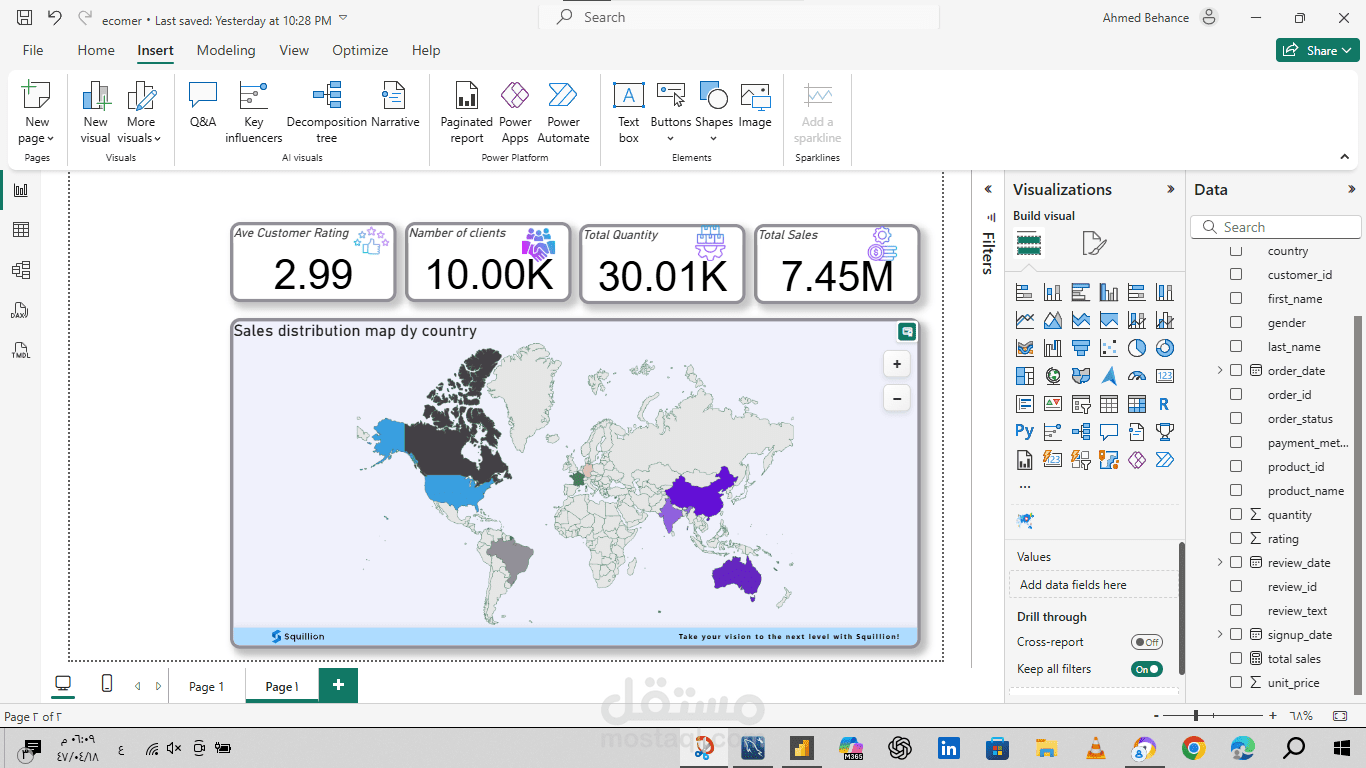Add a Key influencers visual
The width and height of the screenshot is (1366, 768).
[254, 113]
